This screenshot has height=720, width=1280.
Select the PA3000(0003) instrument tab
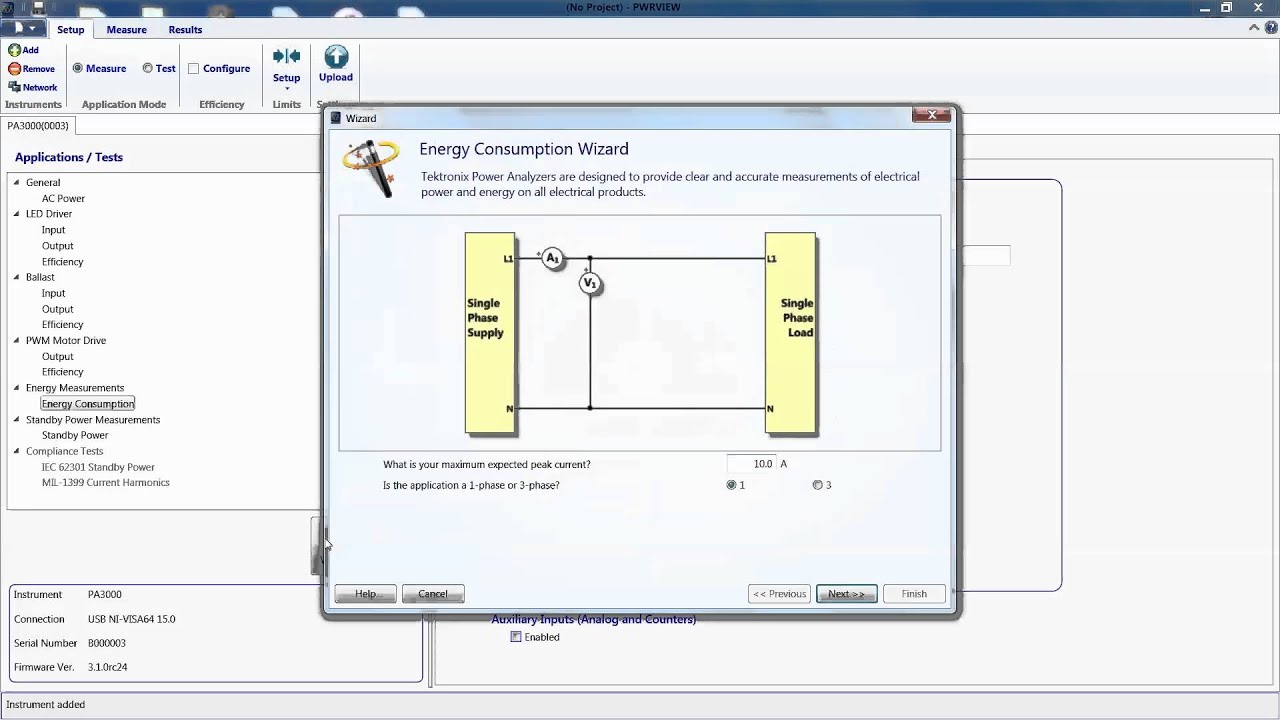[38, 125]
